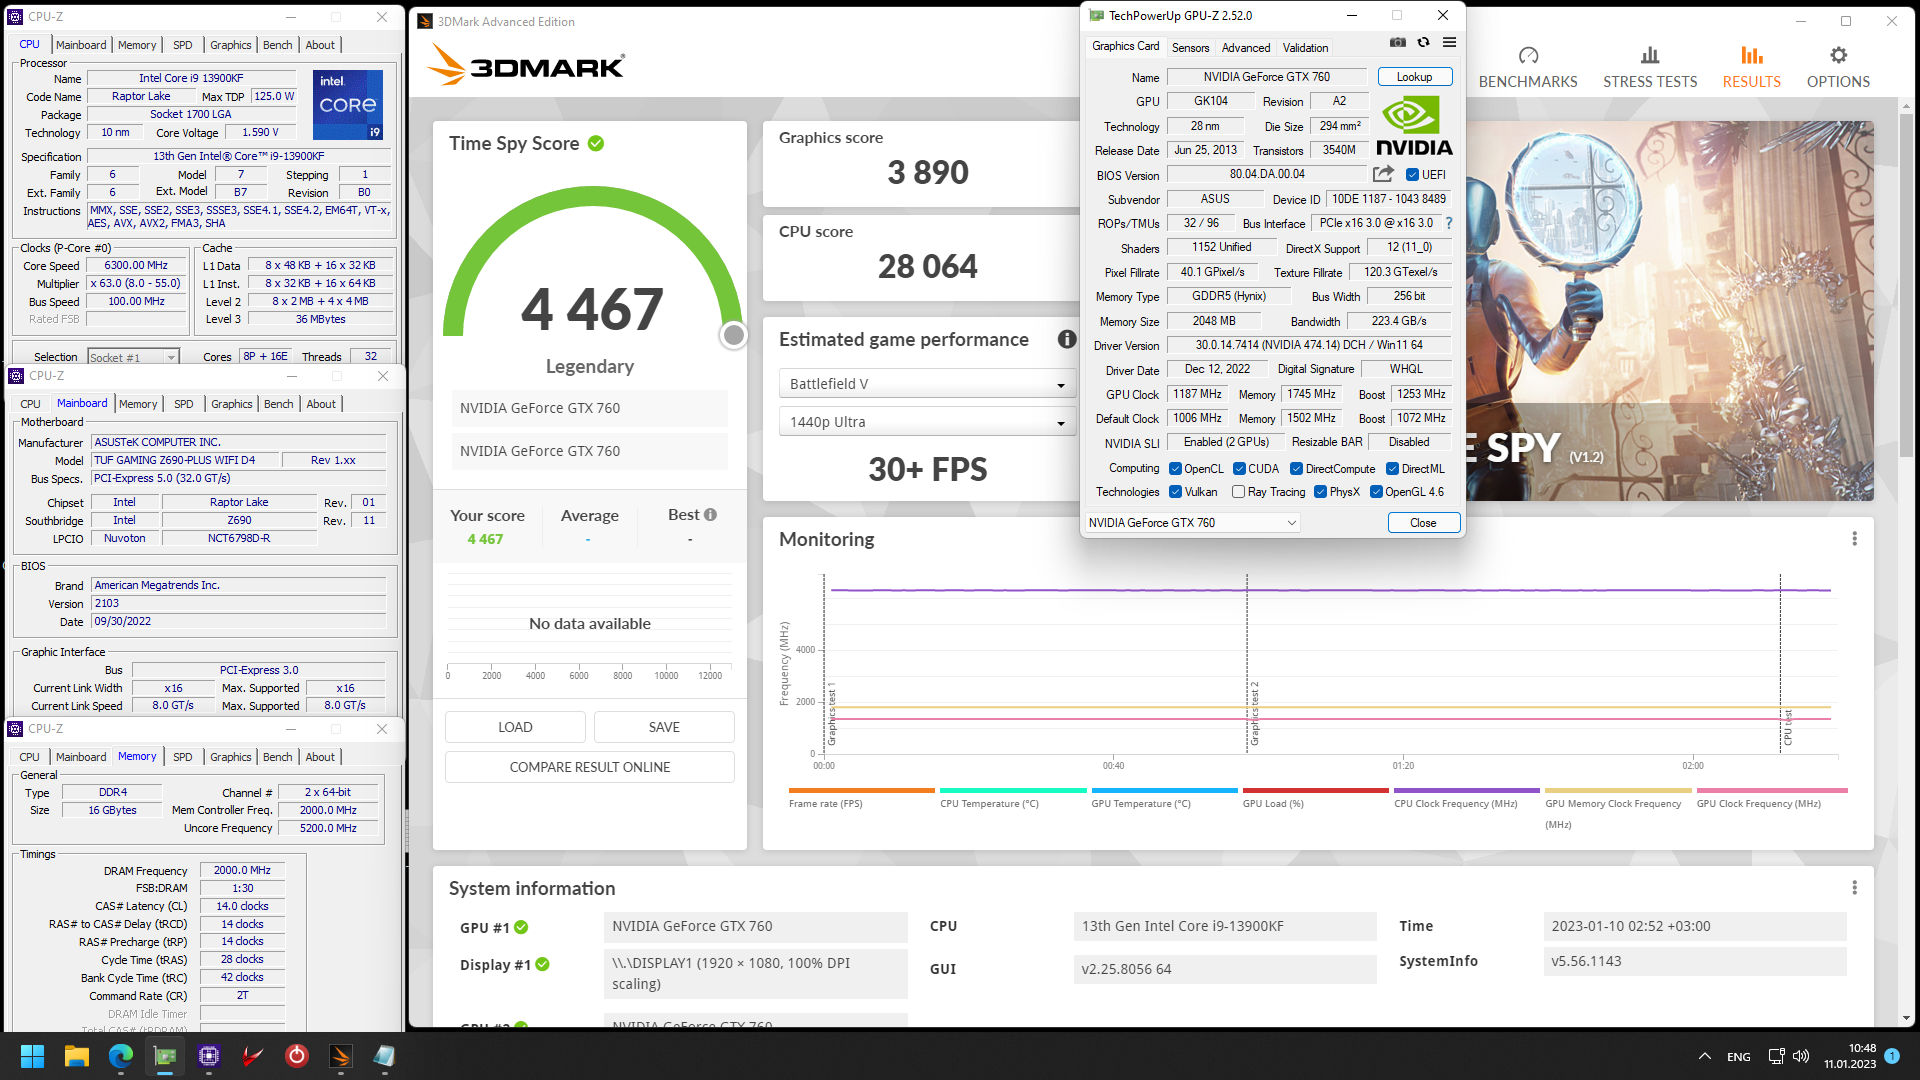Open Memory tab in top CPU-Z window
This screenshot has width=1920, height=1080.
pyautogui.click(x=137, y=45)
